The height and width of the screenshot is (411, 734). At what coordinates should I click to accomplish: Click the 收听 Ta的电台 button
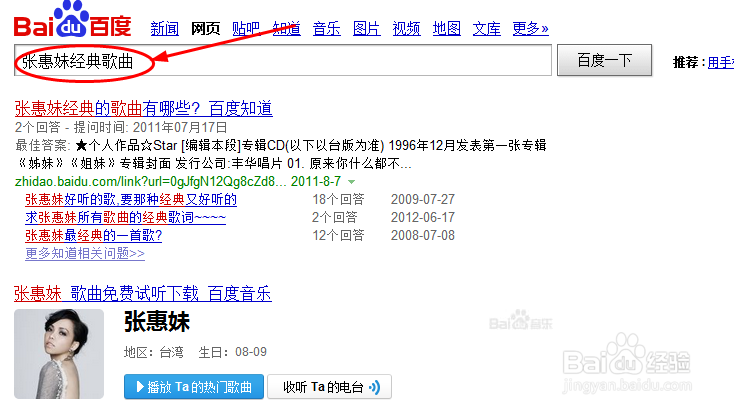(x=329, y=387)
